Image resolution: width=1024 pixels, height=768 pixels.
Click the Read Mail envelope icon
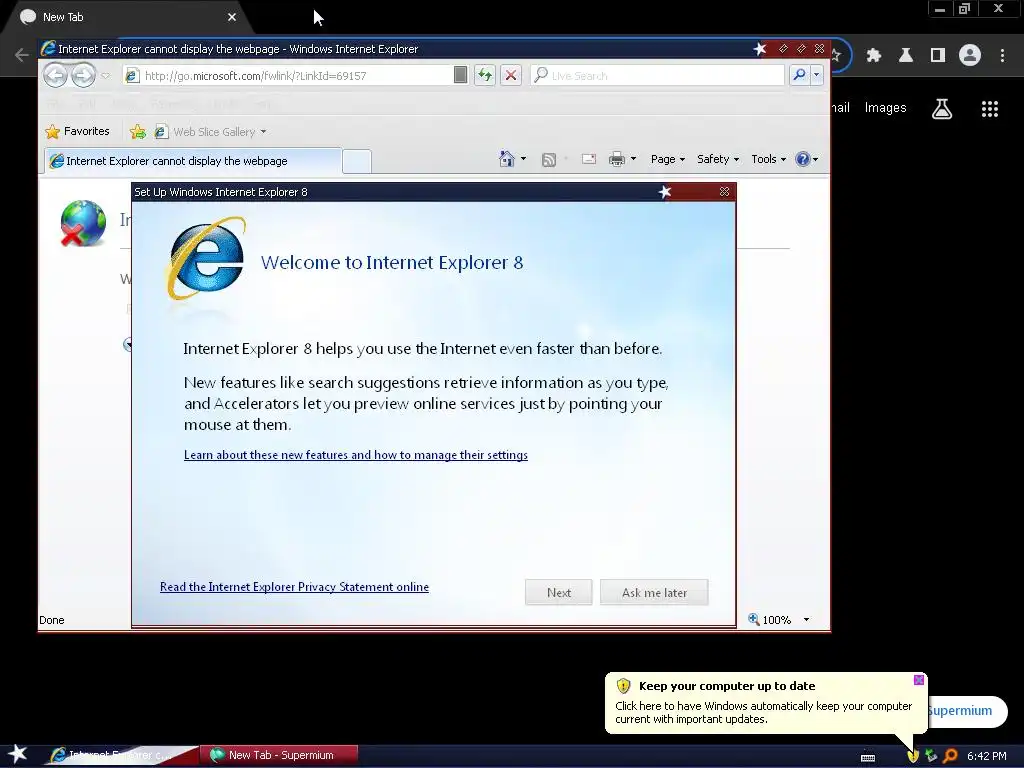click(x=588, y=159)
